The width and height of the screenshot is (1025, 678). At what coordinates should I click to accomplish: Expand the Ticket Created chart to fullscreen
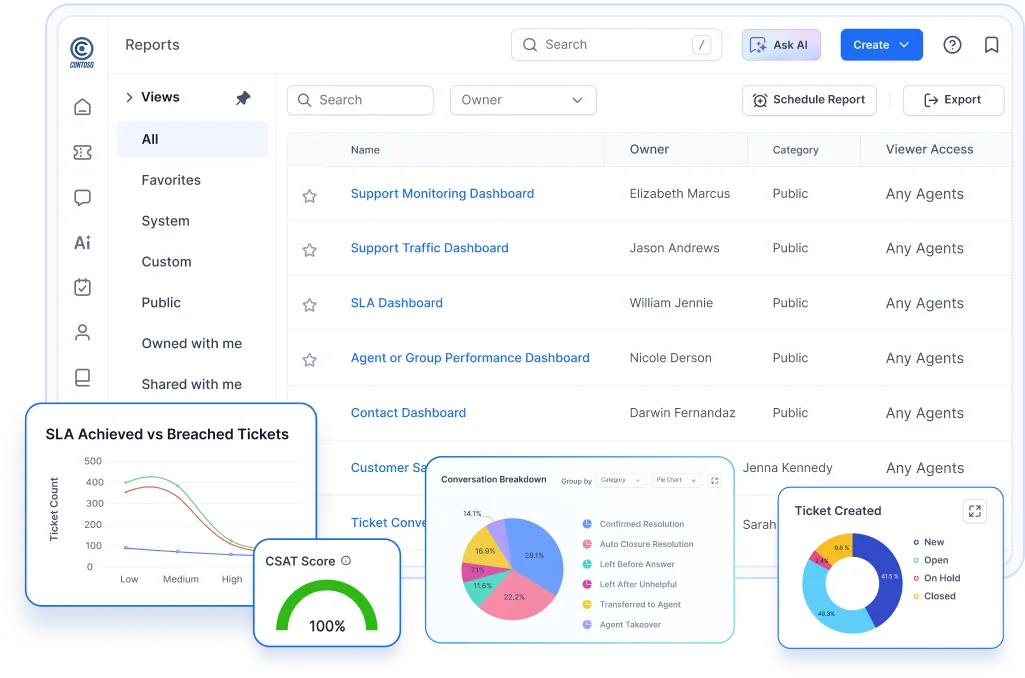pyautogui.click(x=975, y=511)
